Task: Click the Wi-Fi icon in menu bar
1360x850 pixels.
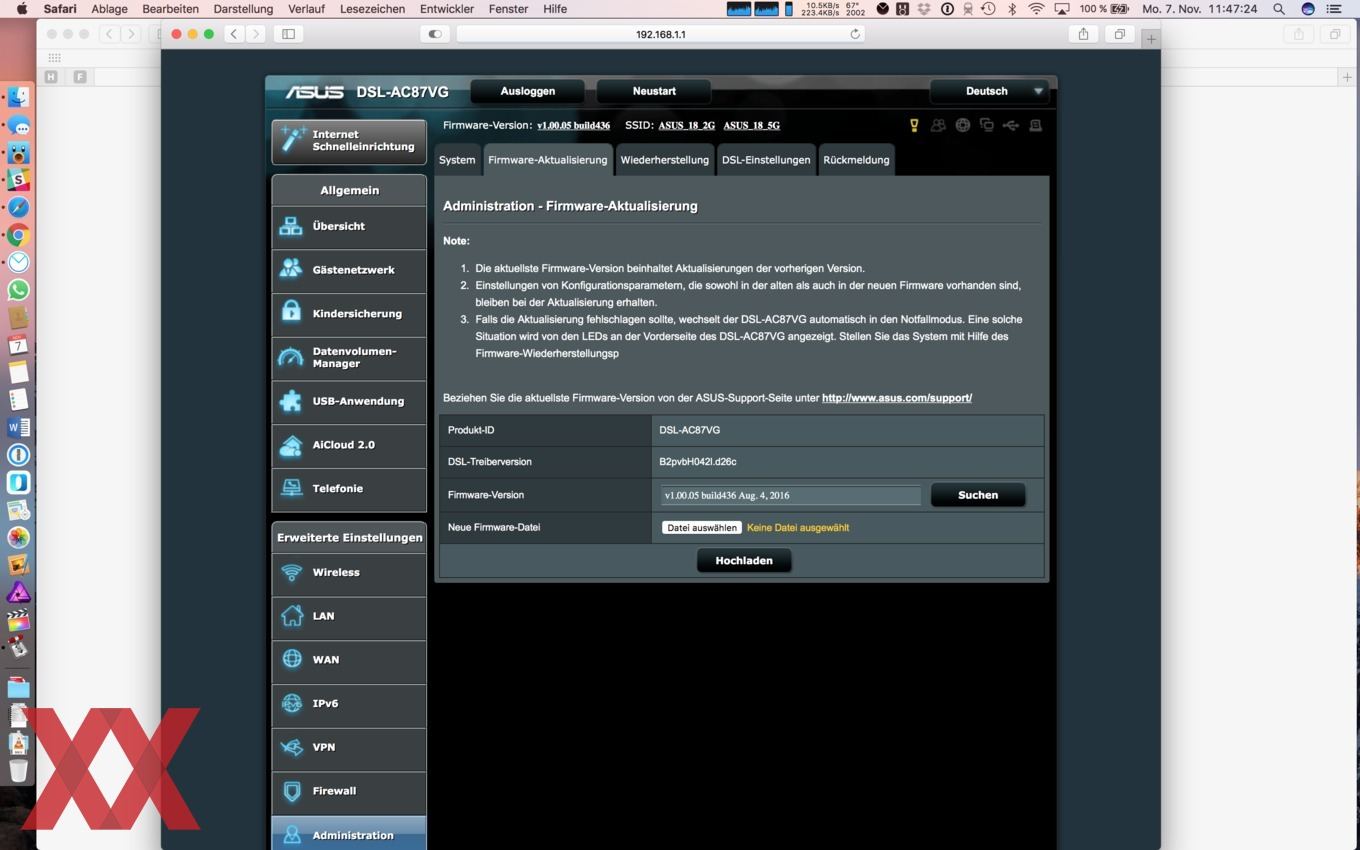Action: [x=1036, y=9]
